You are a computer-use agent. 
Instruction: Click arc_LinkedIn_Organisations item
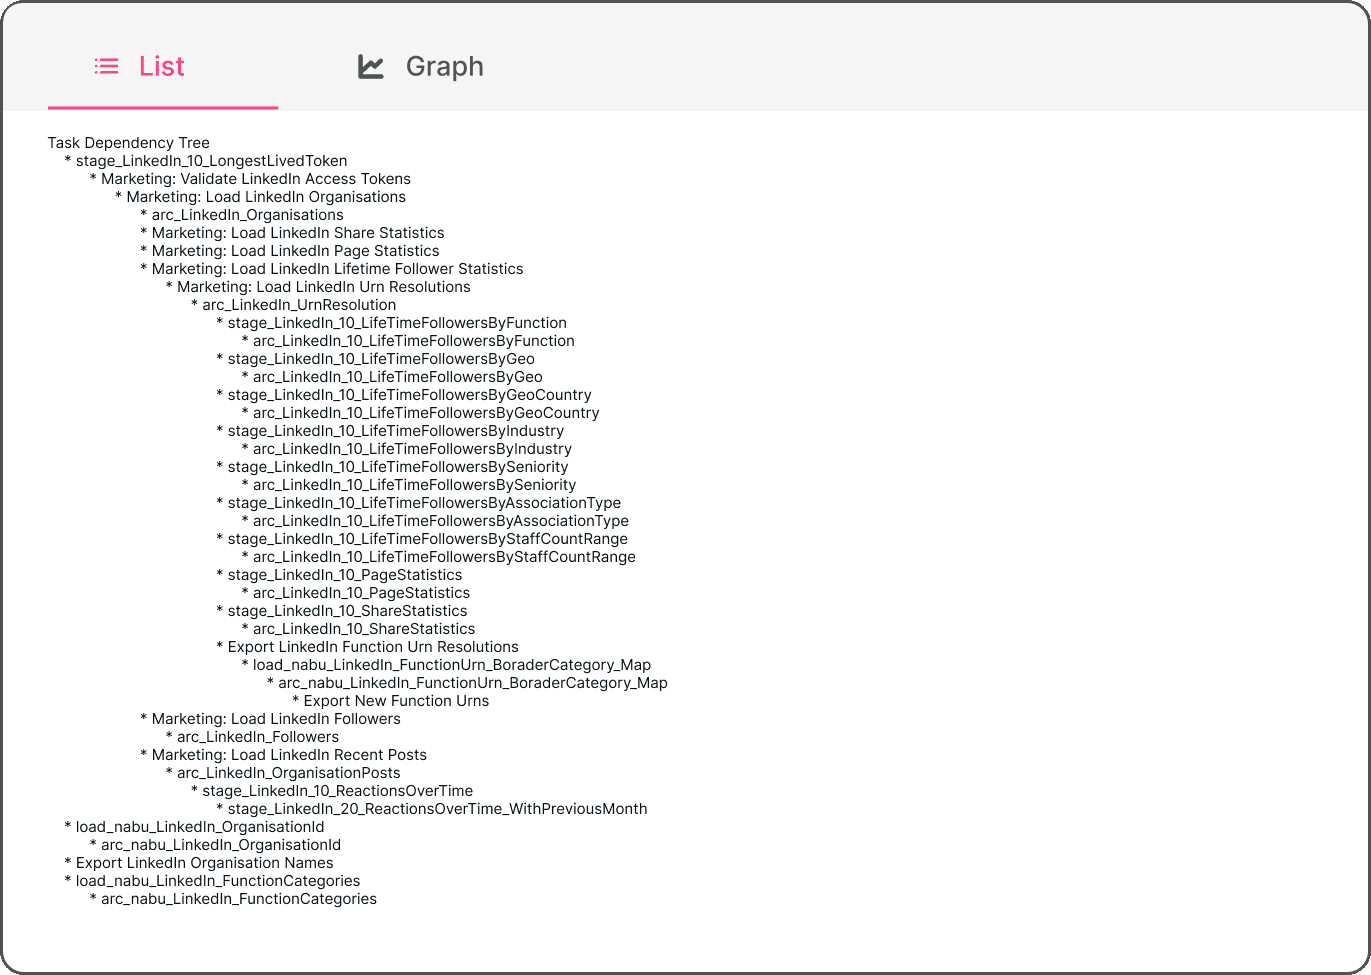tap(247, 215)
